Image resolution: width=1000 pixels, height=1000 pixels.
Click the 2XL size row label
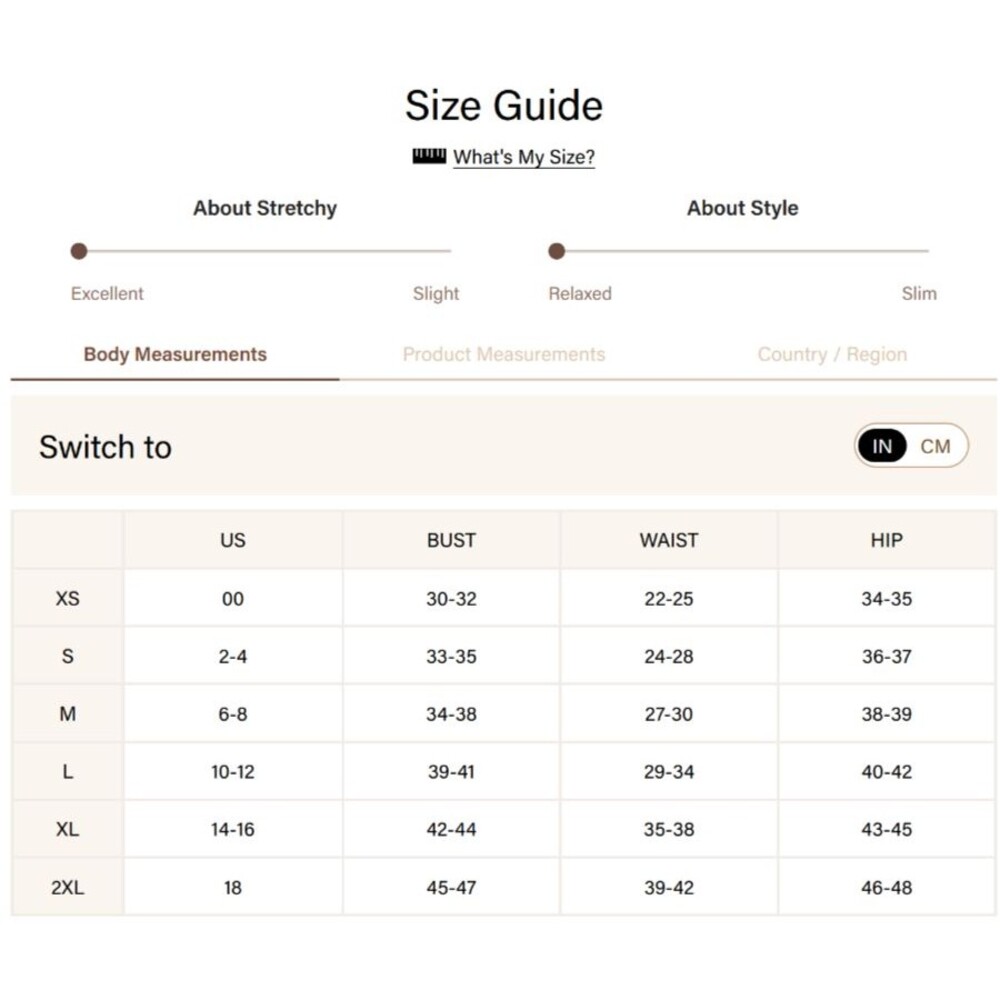[68, 887]
